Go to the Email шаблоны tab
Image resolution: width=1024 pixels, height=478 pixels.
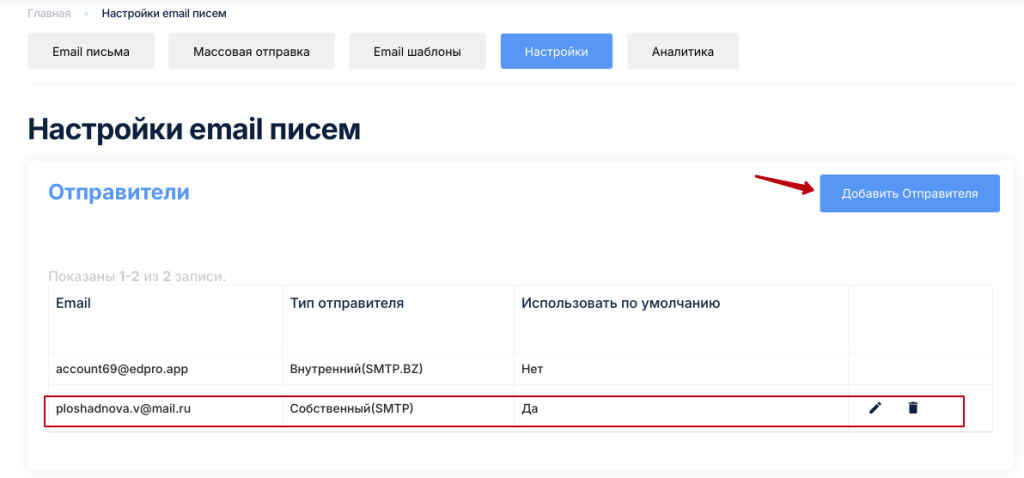pyautogui.click(x=417, y=52)
